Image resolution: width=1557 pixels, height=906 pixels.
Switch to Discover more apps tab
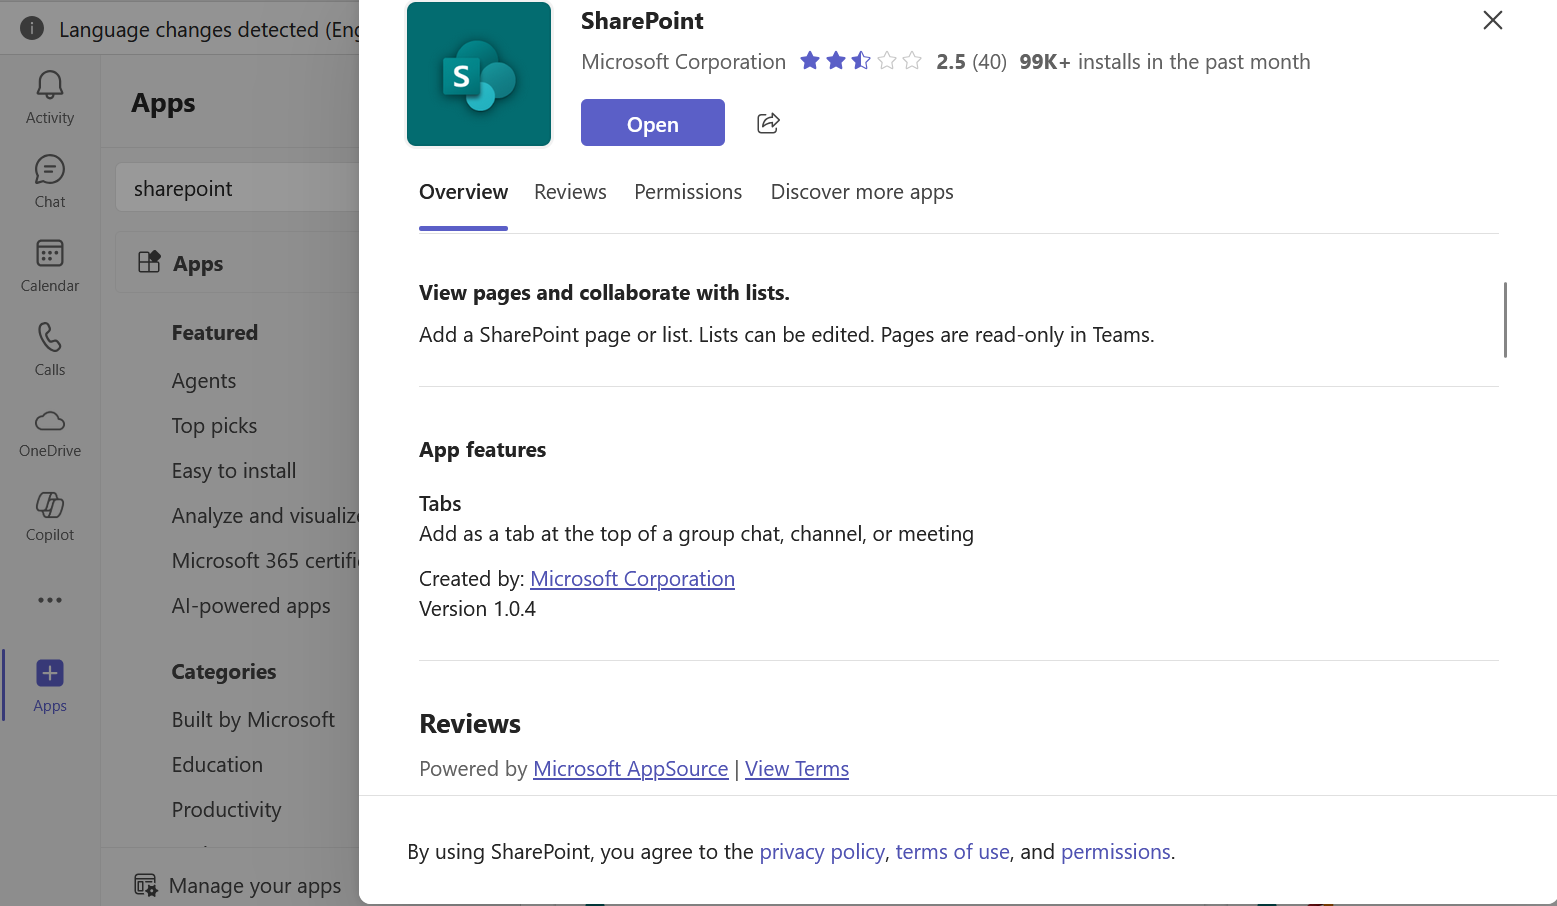point(862,192)
